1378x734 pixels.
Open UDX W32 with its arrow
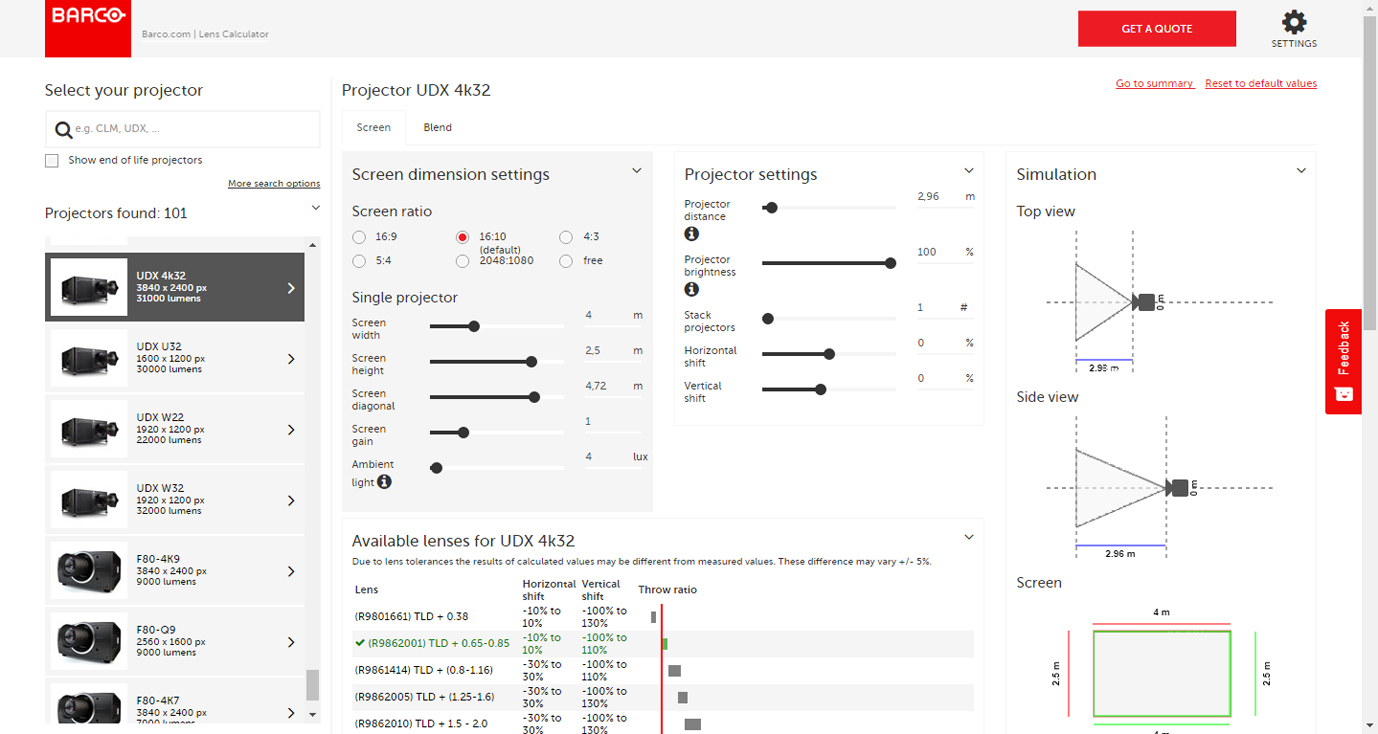[x=291, y=501]
